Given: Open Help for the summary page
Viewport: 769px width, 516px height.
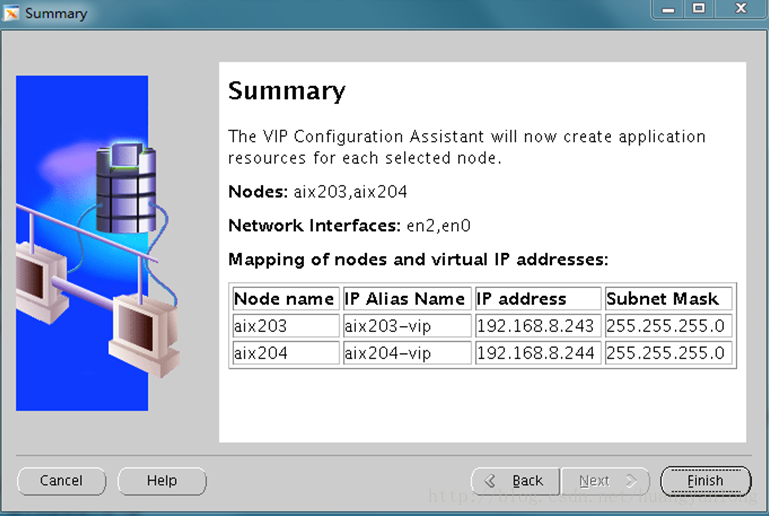Looking at the screenshot, I should (x=162, y=481).
